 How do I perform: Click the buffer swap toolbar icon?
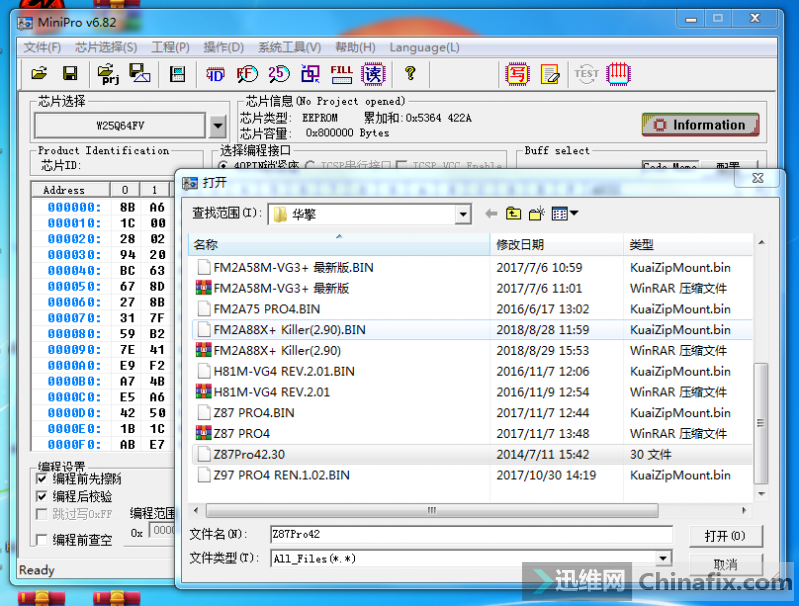pyautogui.click(x=310, y=74)
